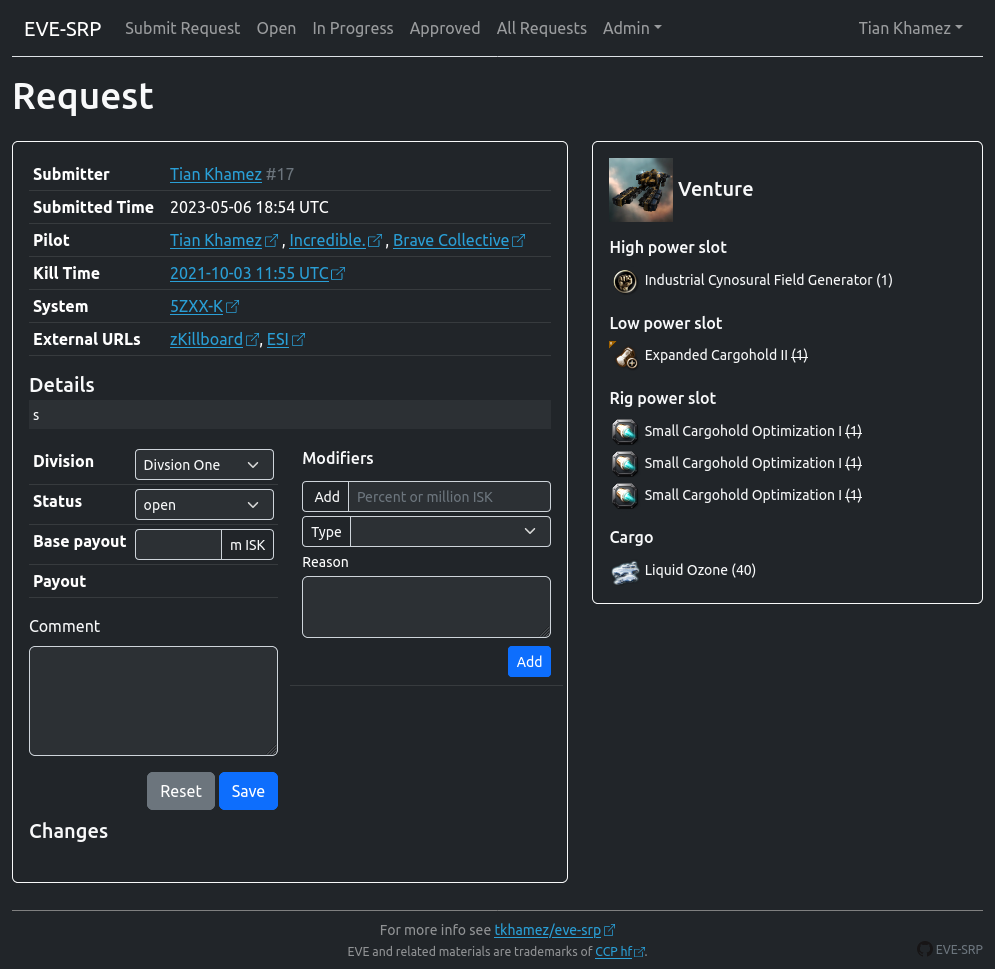The height and width of the screenshot is (969, 995).
Task: Open the 2021-10-03 11:55 UTC kill time link
Action: (249, 274)
